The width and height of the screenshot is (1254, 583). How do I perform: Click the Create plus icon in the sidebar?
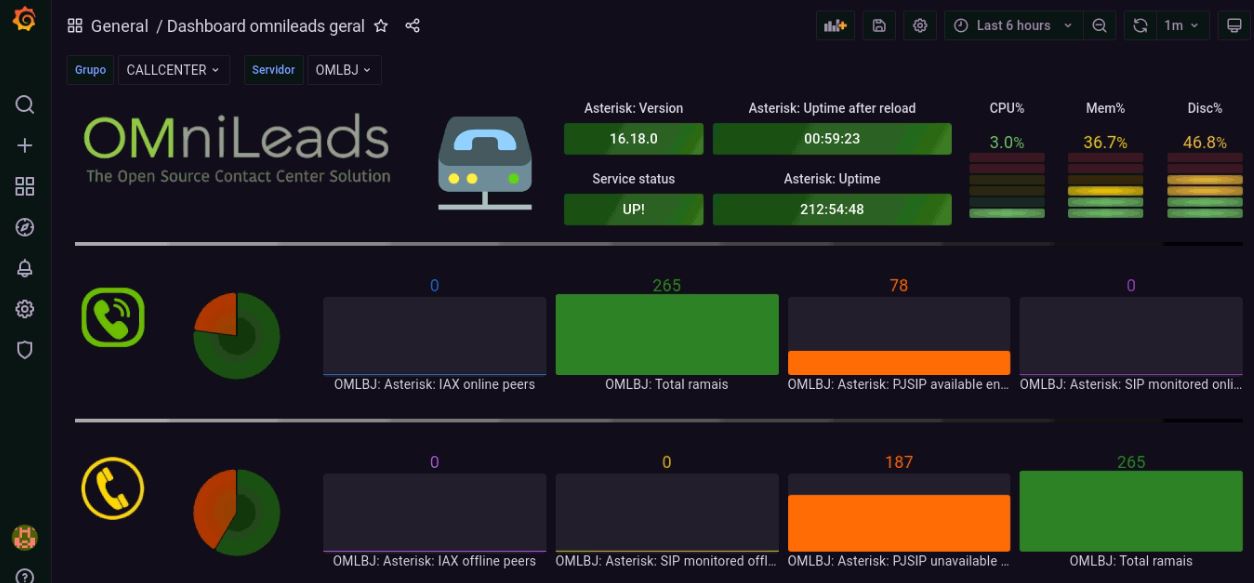pyautogui.click(x=25, y=146)
